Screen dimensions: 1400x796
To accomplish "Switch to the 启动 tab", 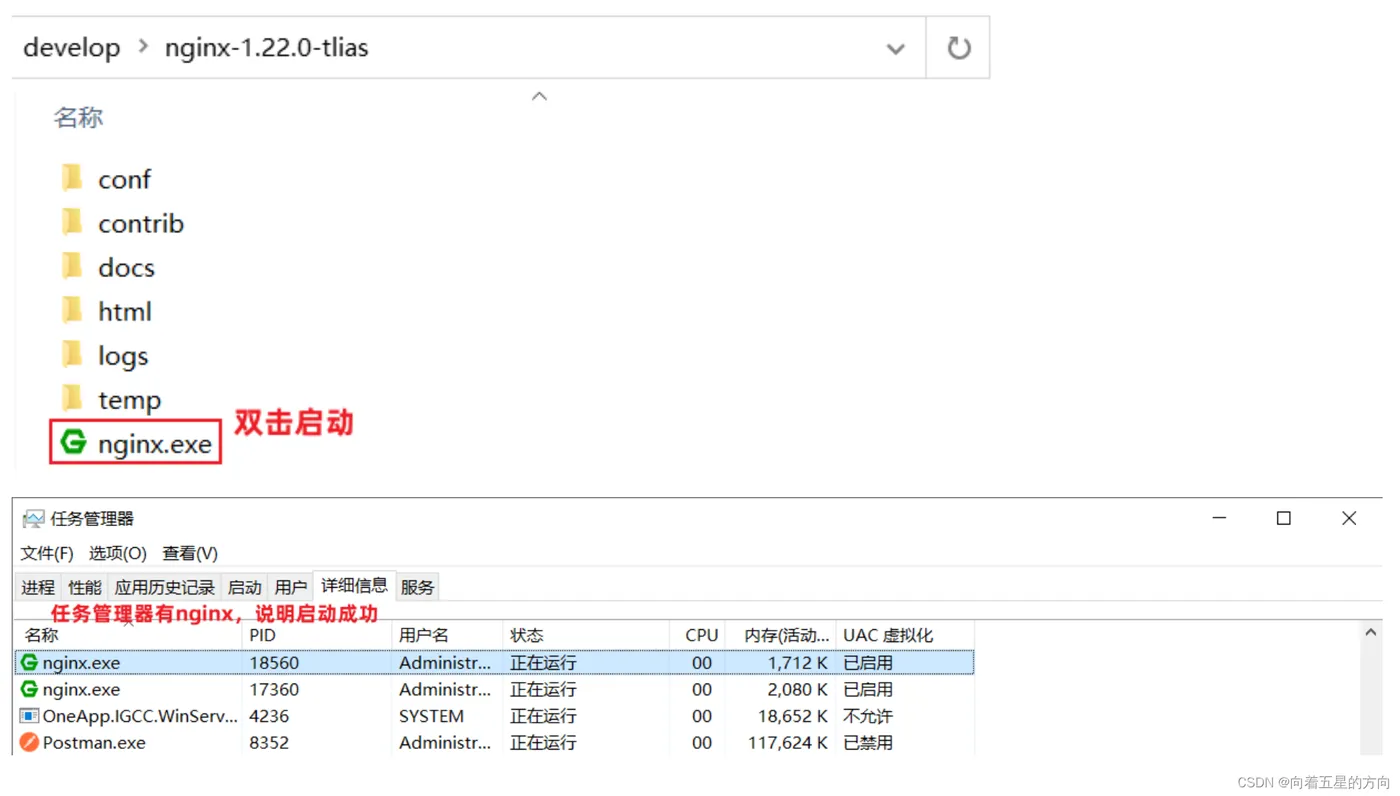I will pyautogui.click(x=245, y=587).
